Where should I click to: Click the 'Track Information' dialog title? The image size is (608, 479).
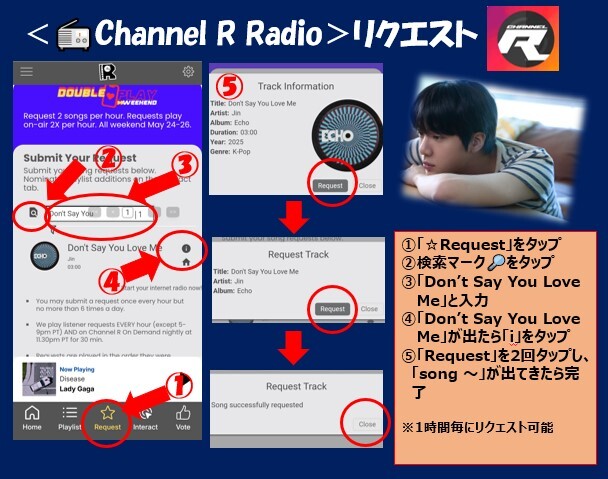296,86
